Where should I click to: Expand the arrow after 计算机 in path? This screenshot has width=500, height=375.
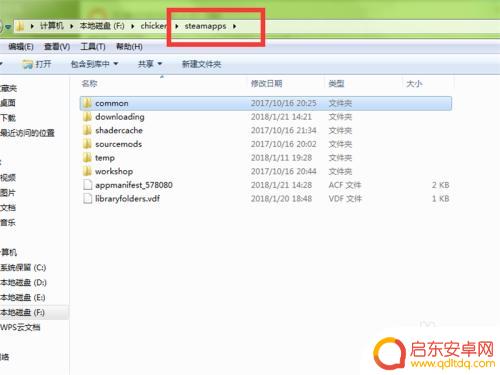click(x=72, y=26)
